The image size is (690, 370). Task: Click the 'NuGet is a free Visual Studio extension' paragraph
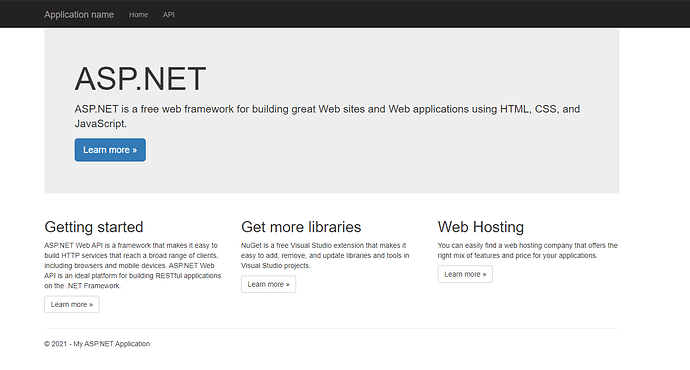[x=325, y=256]
